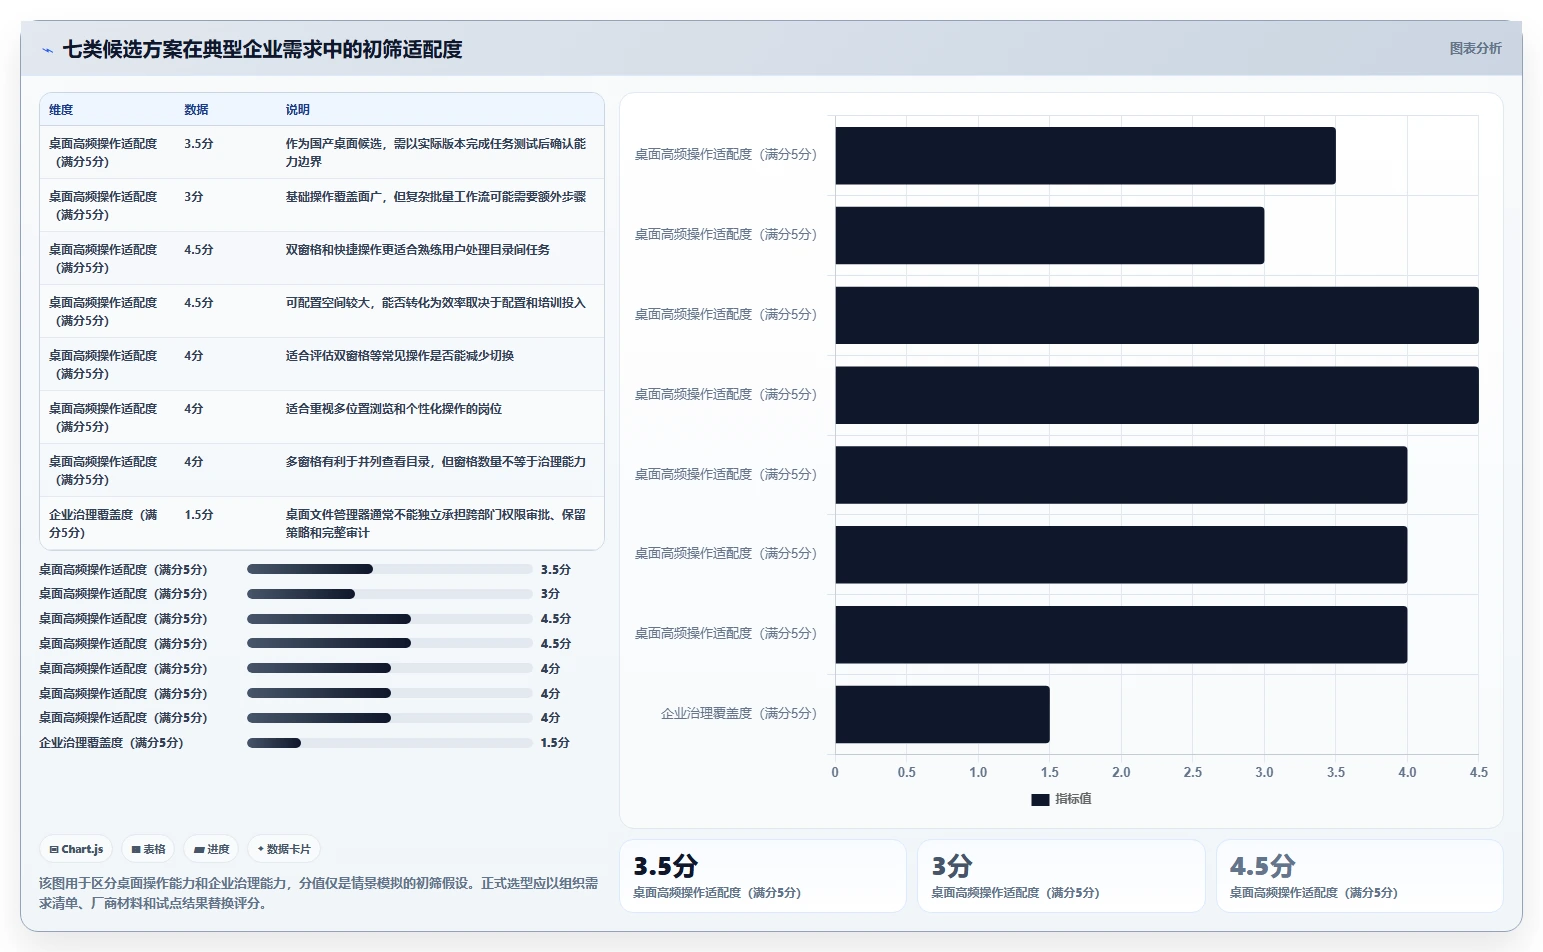Viewport: 1543px width, 952px height.
Task: Click the progress bar valued 1.5分
Action: pos(390,743)
